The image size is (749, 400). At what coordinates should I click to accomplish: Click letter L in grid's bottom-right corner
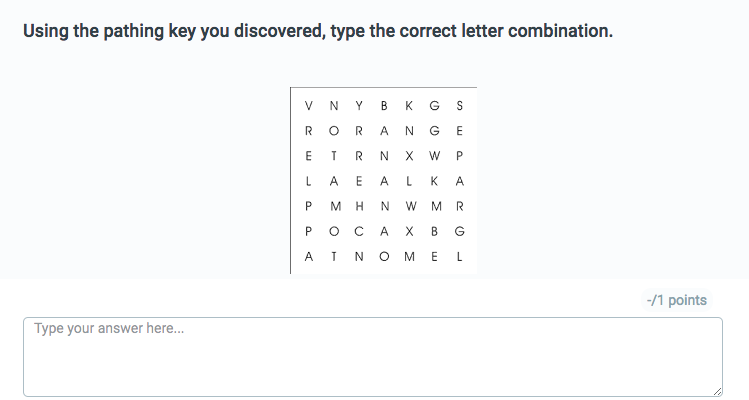click(x=459, y=256)
